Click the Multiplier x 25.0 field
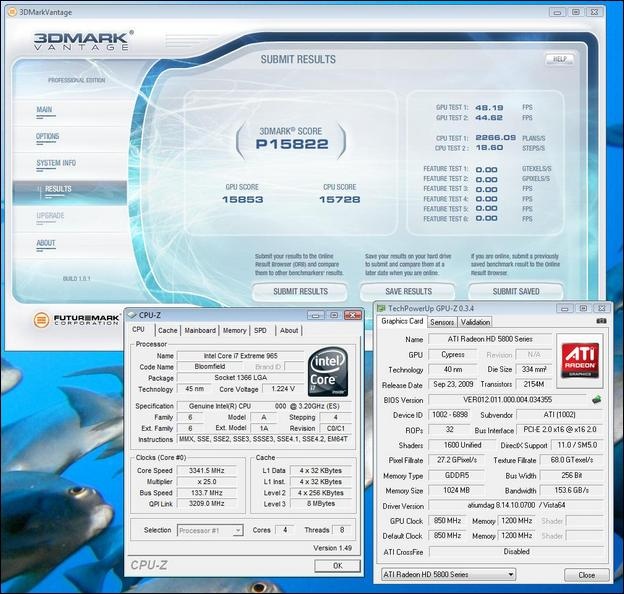624x594 pixels. coord(207,482)
